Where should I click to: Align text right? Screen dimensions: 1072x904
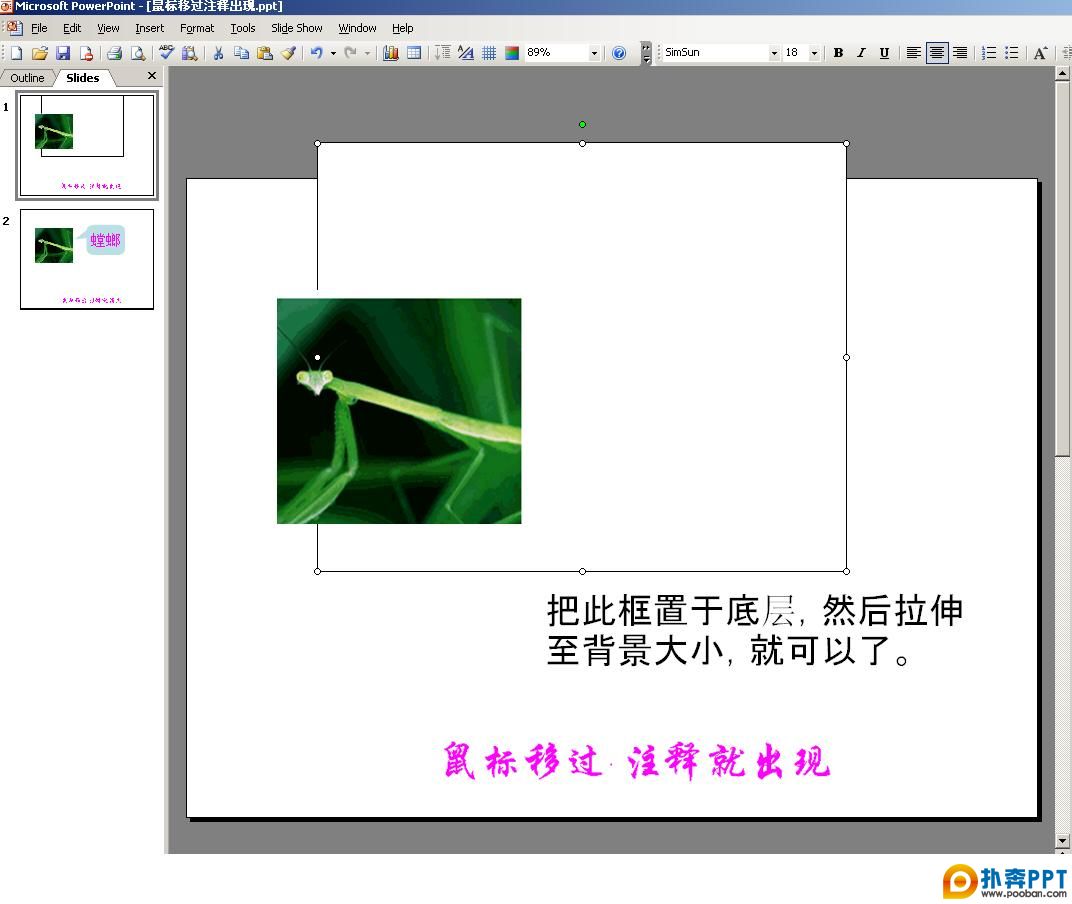click(960, 53)
